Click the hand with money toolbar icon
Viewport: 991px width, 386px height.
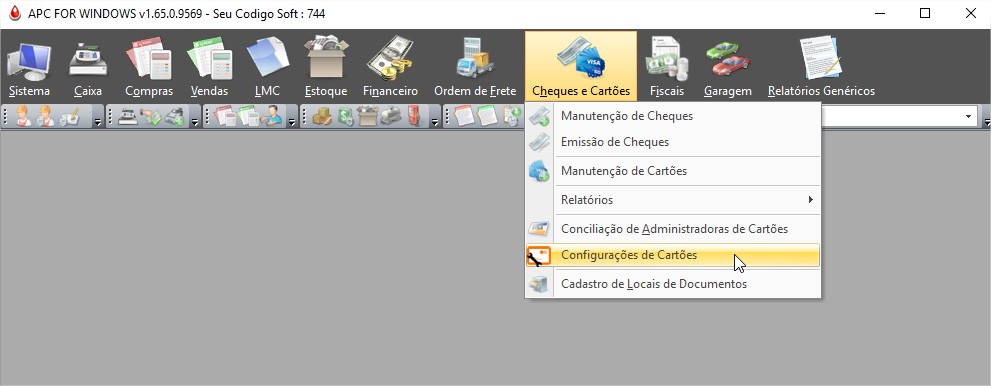(x=150, y=117)
